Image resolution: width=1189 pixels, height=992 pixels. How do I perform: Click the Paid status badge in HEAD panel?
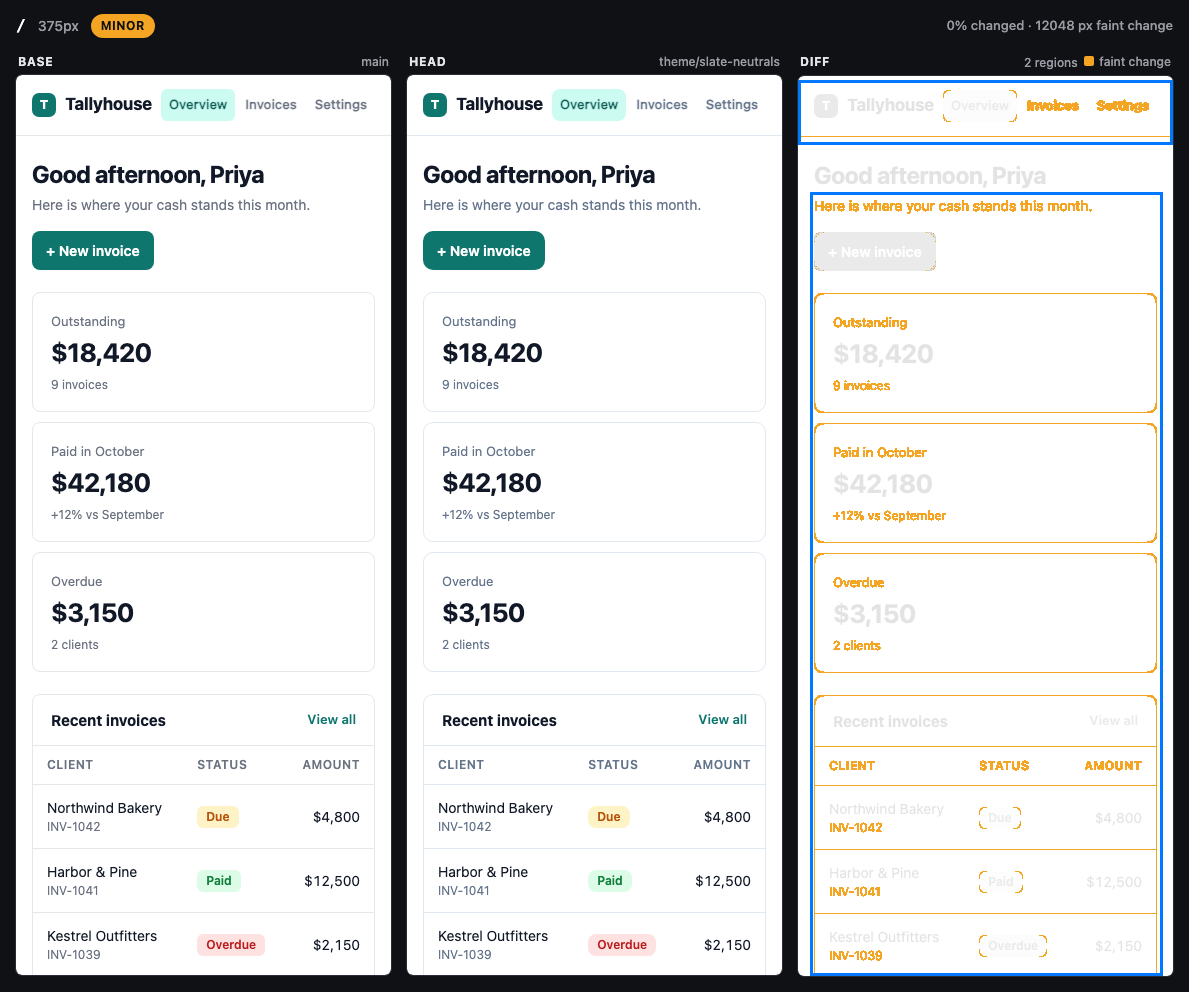610,881
